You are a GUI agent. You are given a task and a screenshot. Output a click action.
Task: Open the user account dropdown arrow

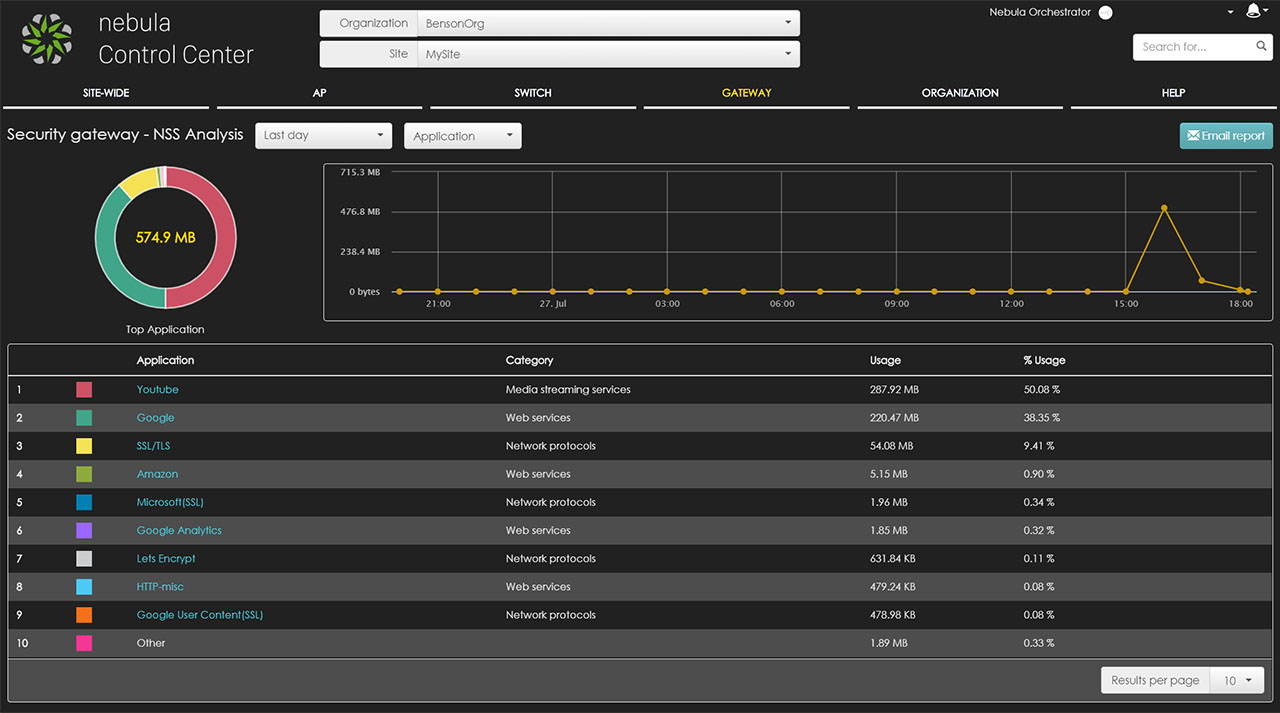pyautogui.click(x=1230, y=12)
